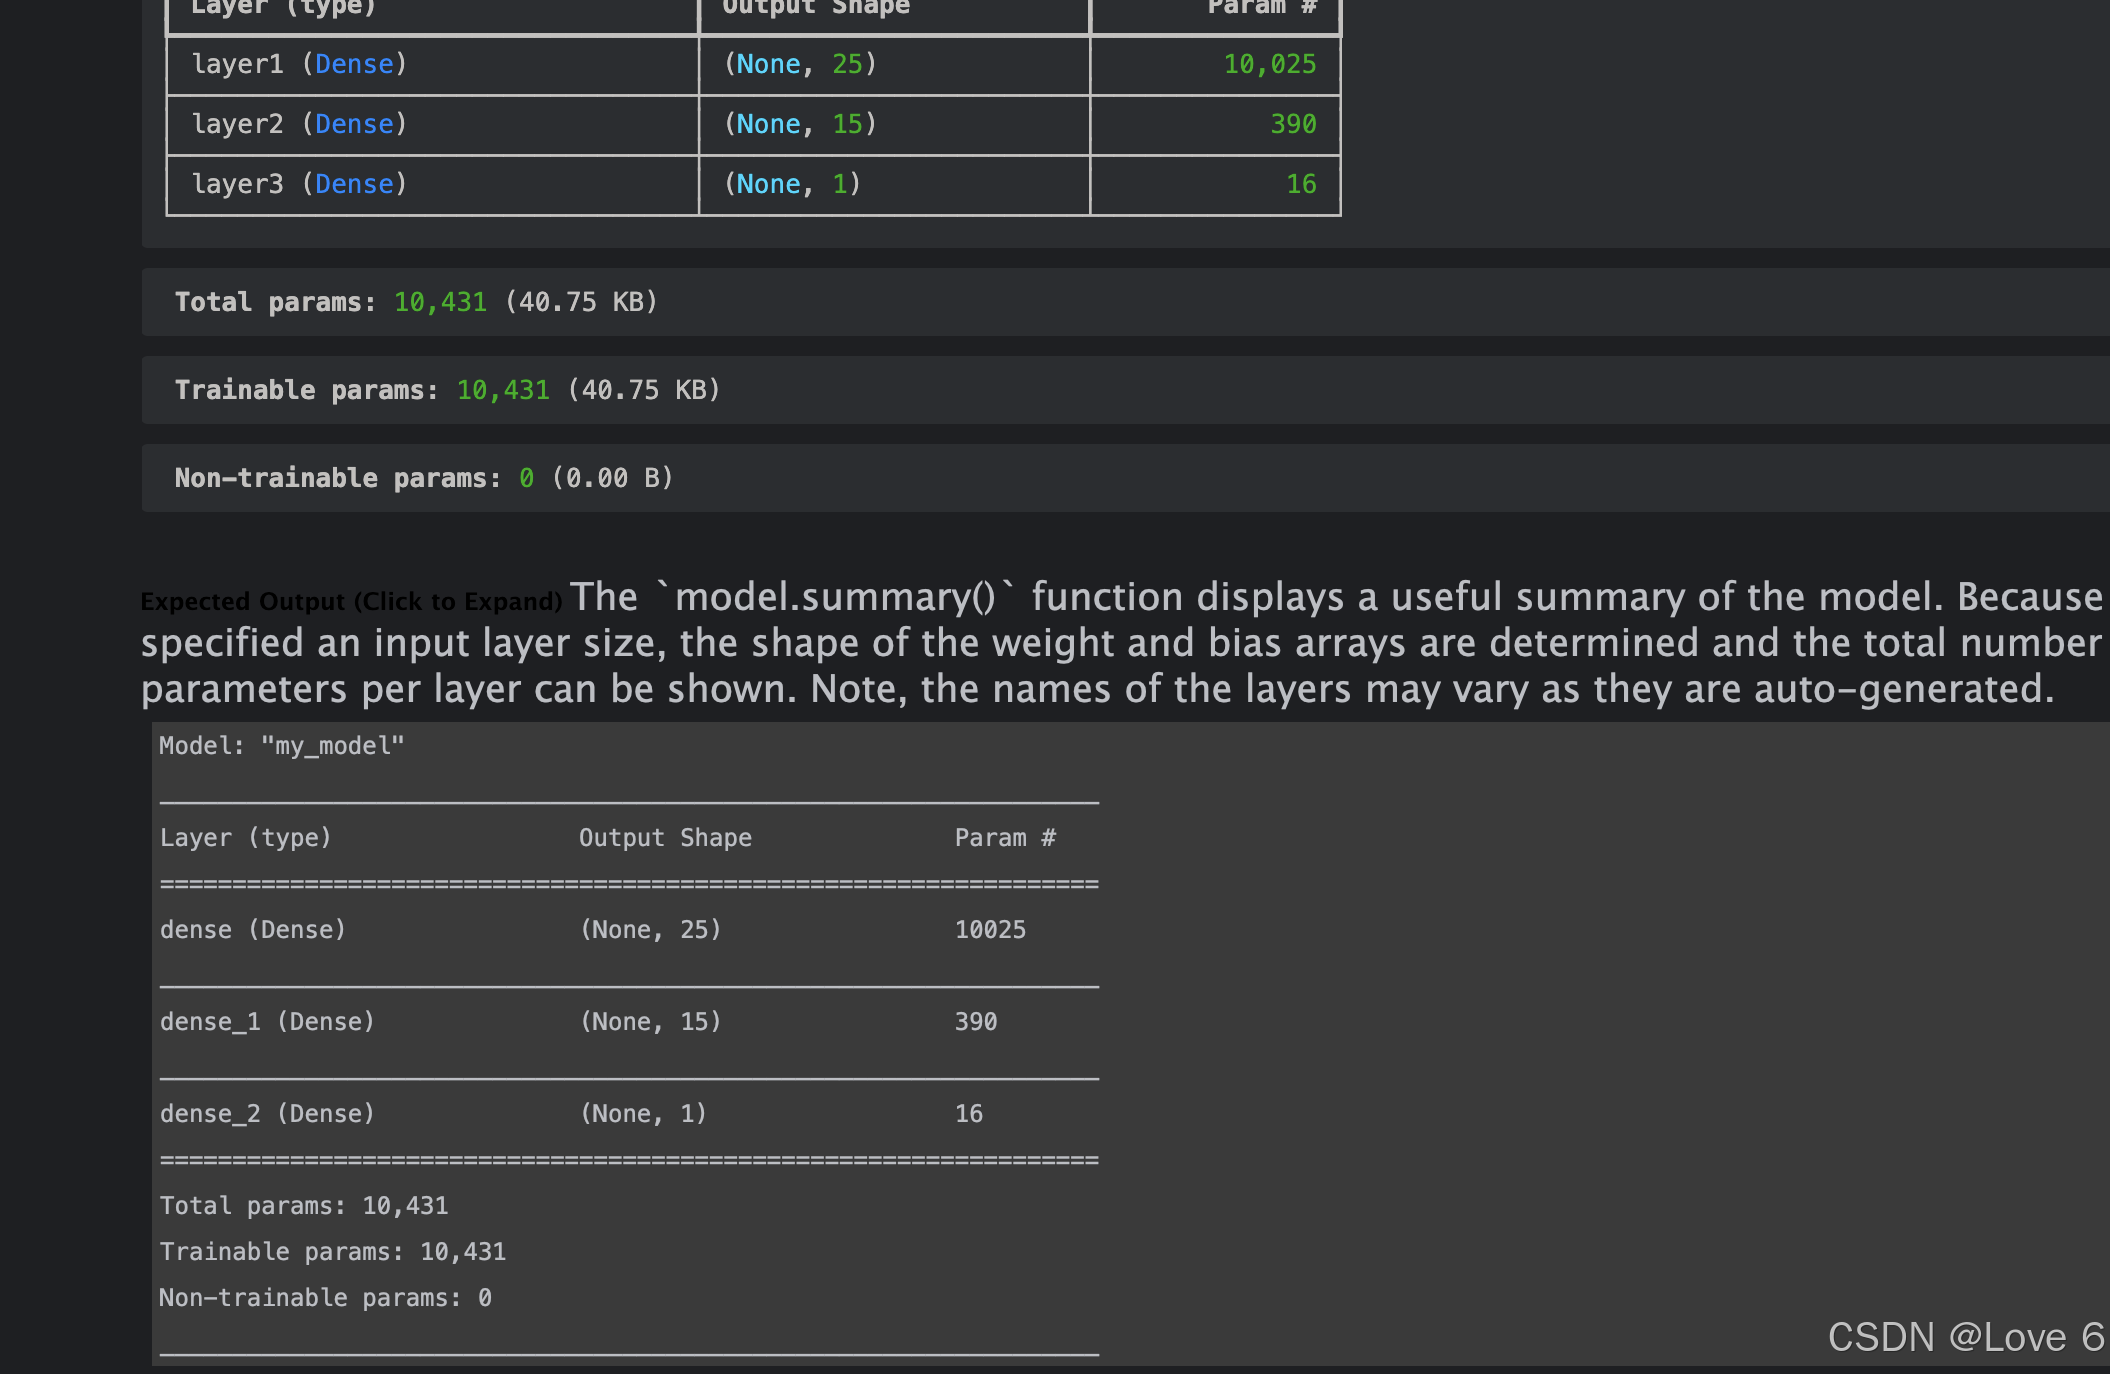The image size is (2110, 1374).
Task: Click the 'Non-trainable params: 0 (0.00 B)' line
Action: 424,478
